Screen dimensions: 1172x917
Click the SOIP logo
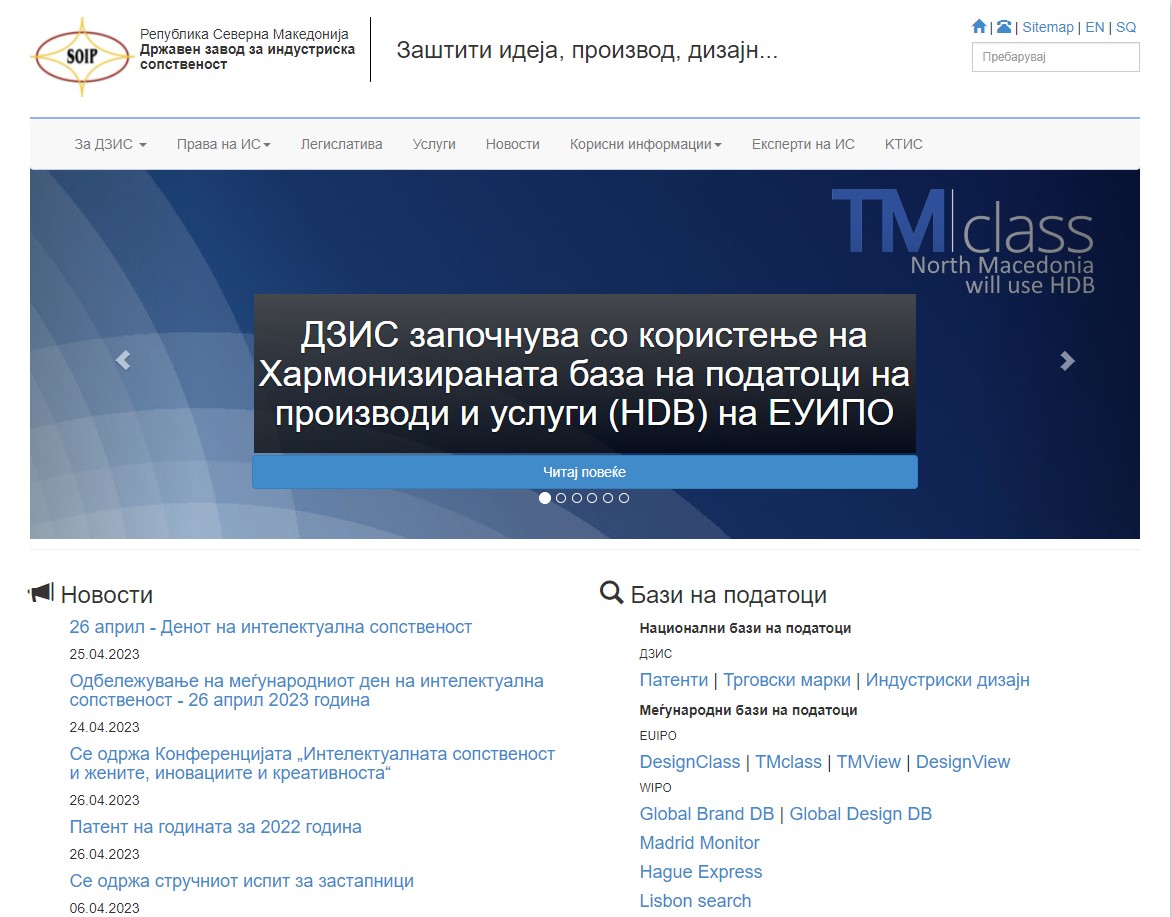[x=81, y=57]
